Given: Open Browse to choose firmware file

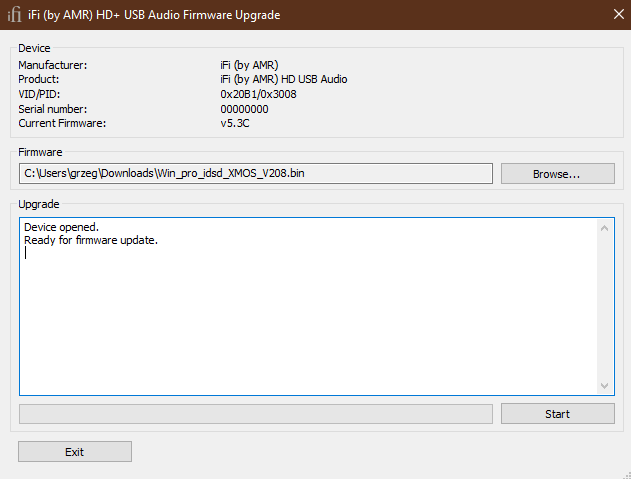Looking at the screenshot, I should (557, 173).
